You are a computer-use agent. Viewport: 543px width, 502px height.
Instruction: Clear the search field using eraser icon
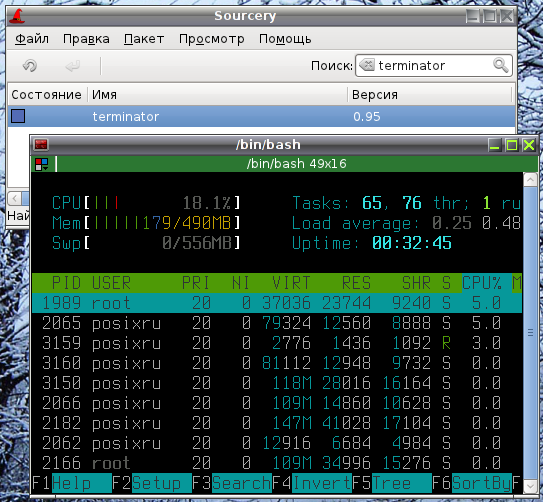coord(367,65)
